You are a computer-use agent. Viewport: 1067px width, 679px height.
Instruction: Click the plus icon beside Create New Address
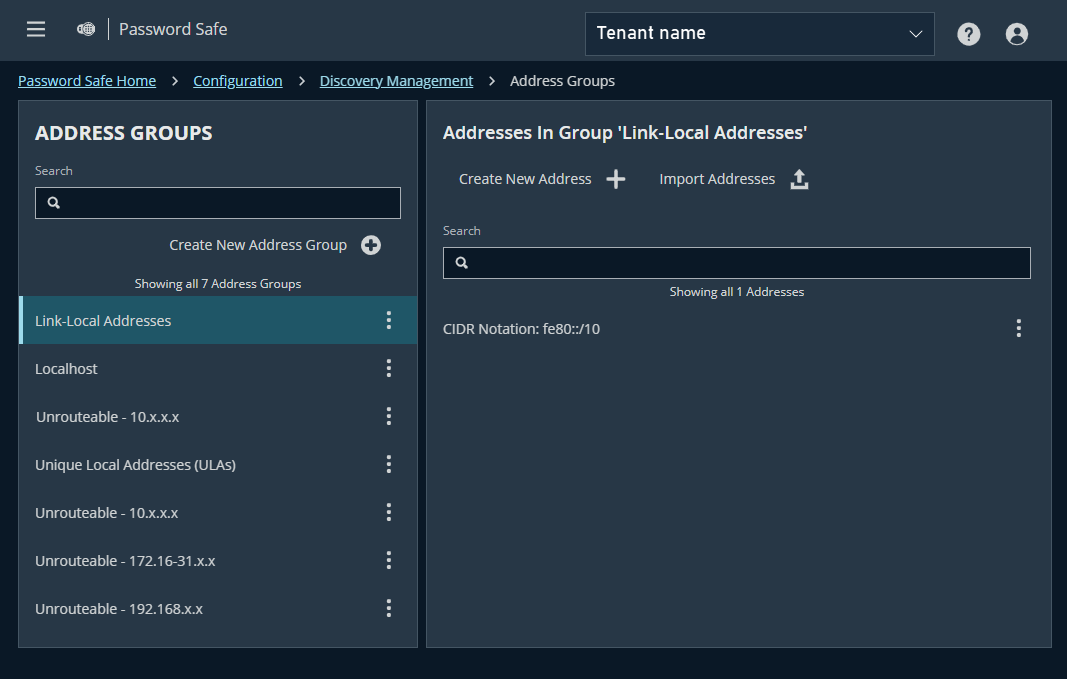tap(616, 178)
